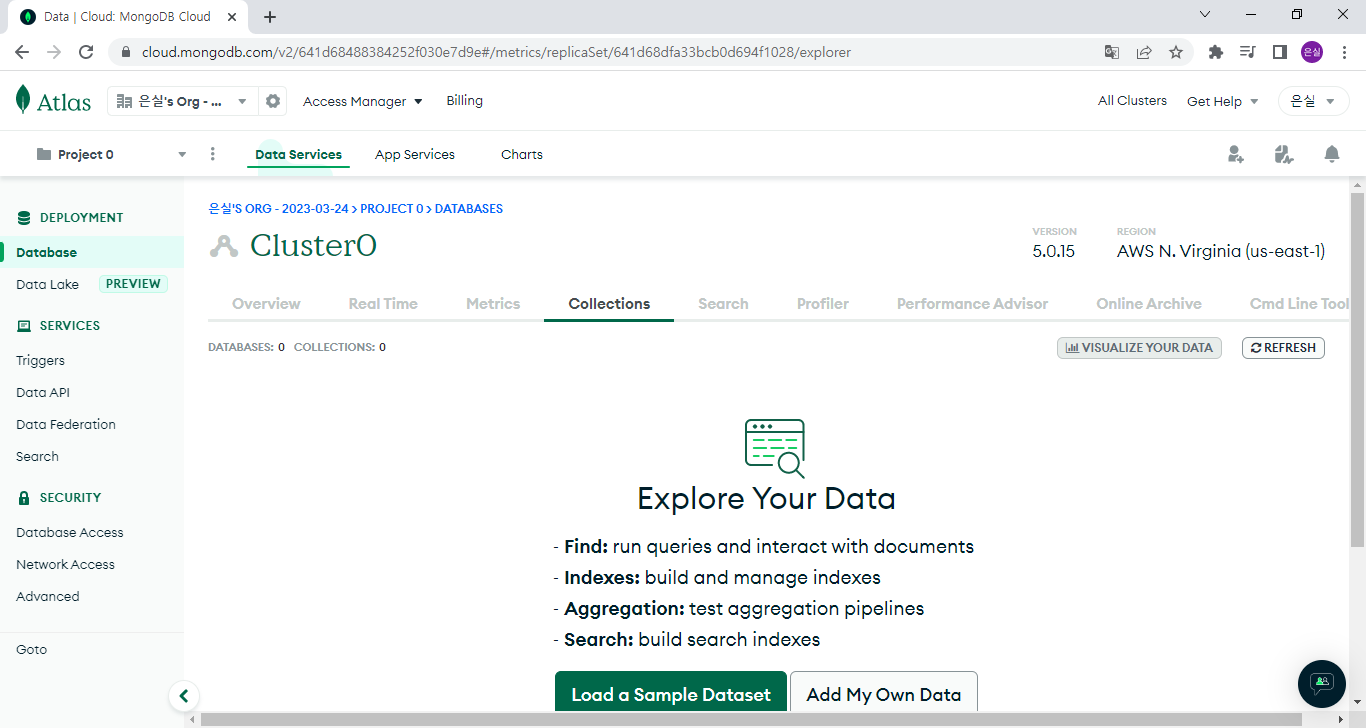Expand the Access Manager dropdown

click(x=363, y=101)
